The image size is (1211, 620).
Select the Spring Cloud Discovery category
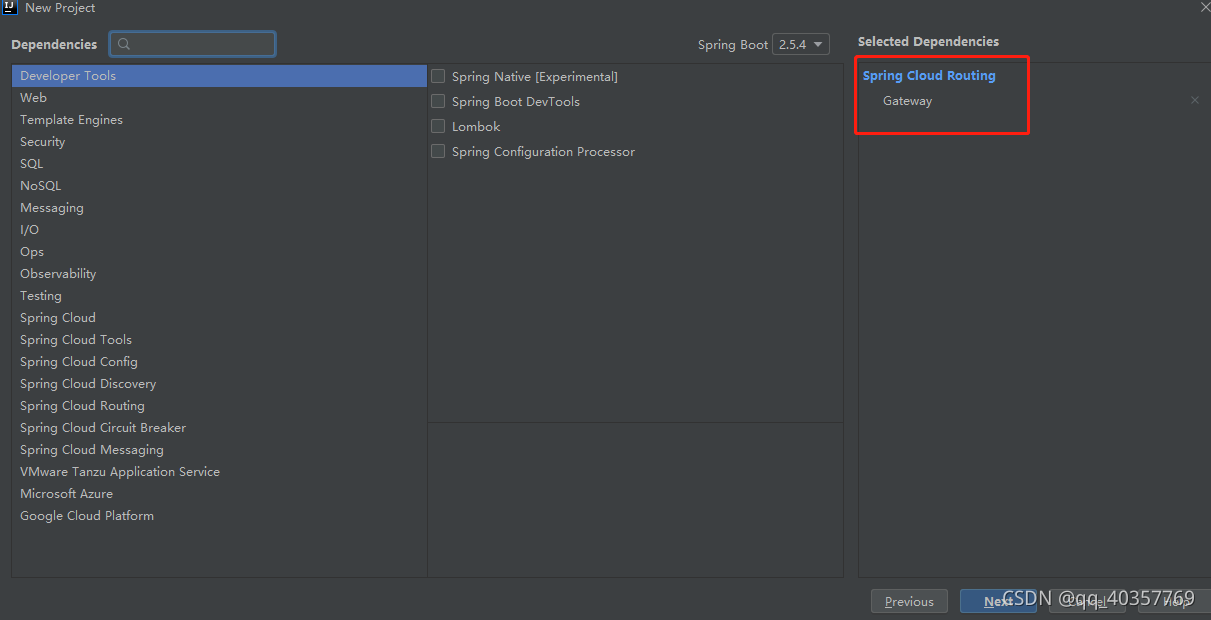pyautogui.click(x=219, y=384)
